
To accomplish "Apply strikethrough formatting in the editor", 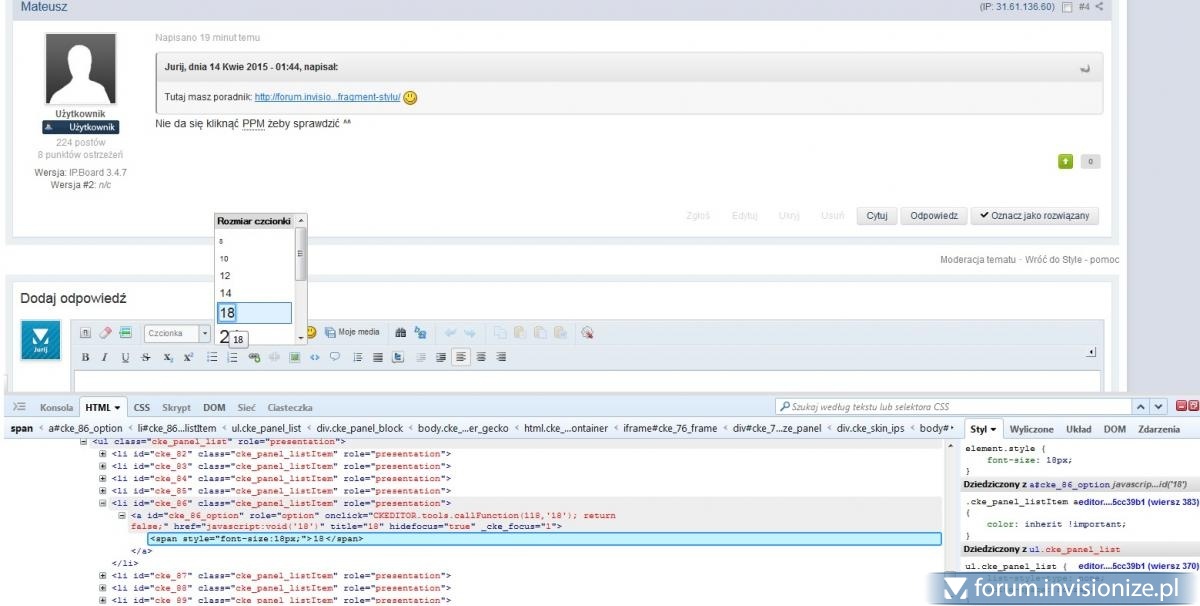I will (147, 357).
